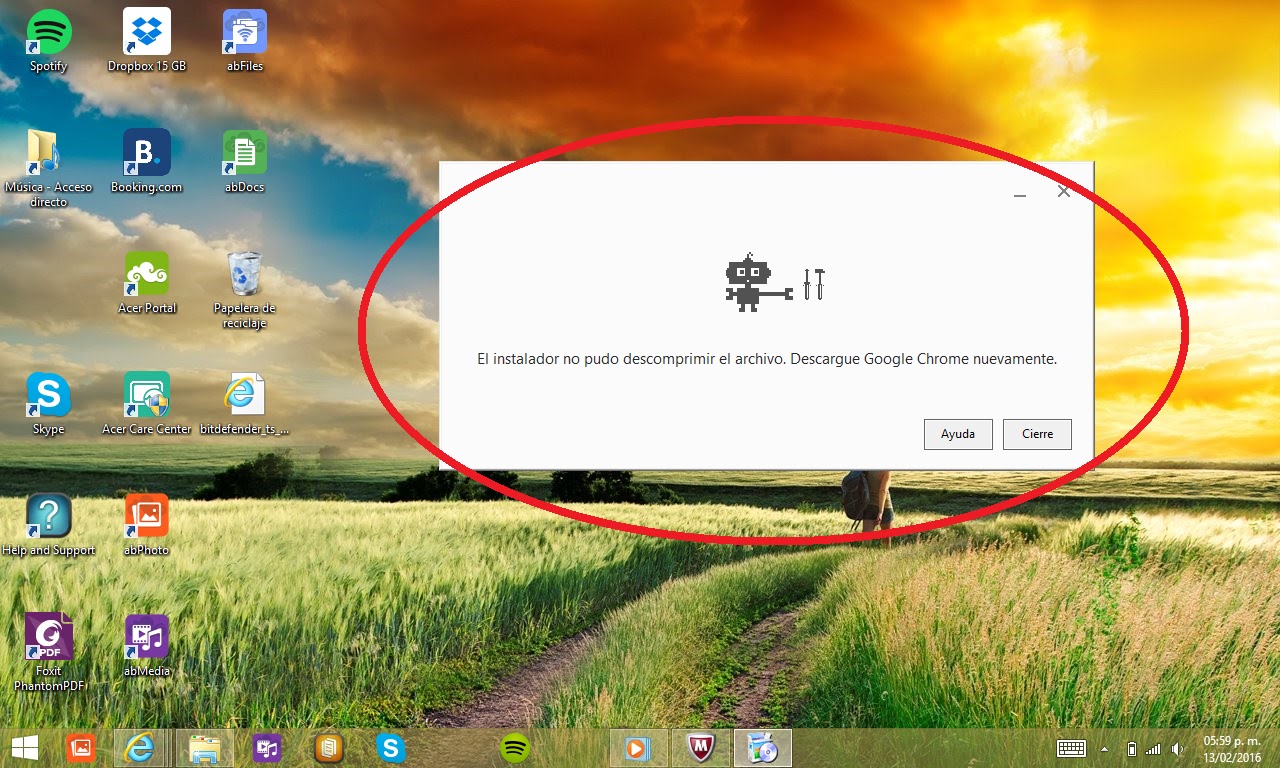Viewport: 1280px width, 768px height.
Task: Open File Explorer from the taskbar
Action: tap(205, 748)
